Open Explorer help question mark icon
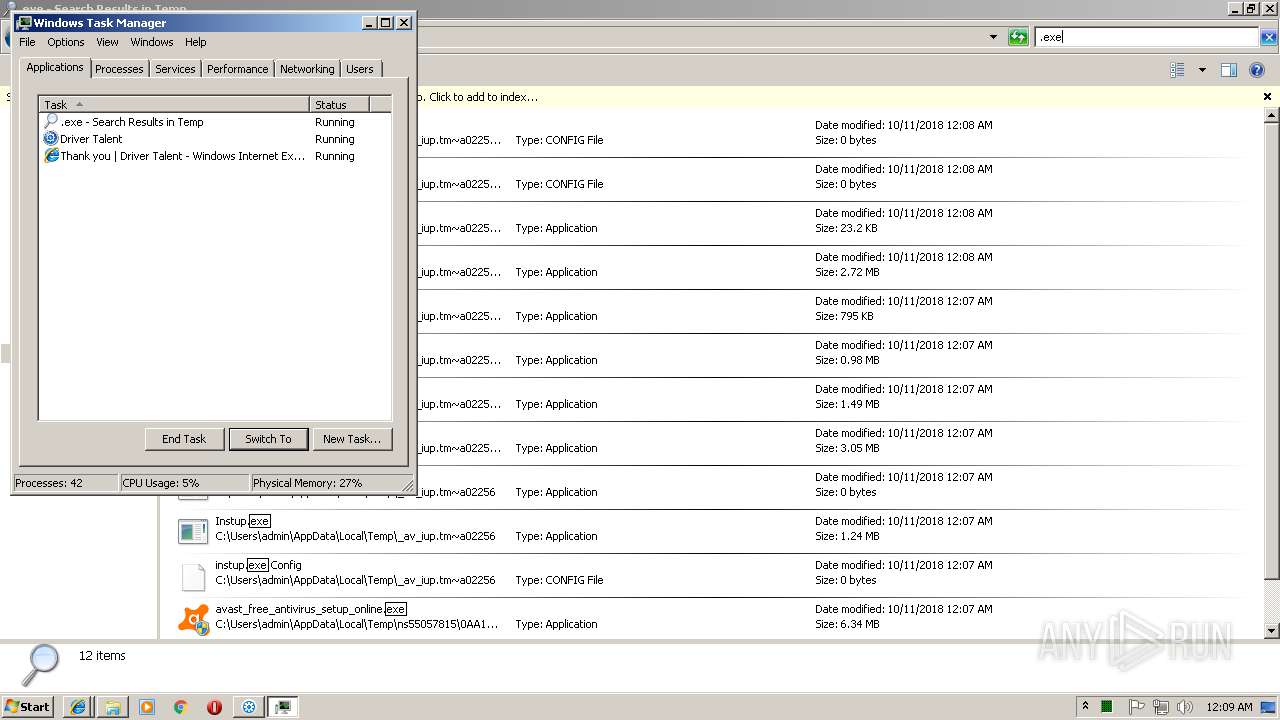This screenshot has height=720, width=1280. click(1257, 70)
